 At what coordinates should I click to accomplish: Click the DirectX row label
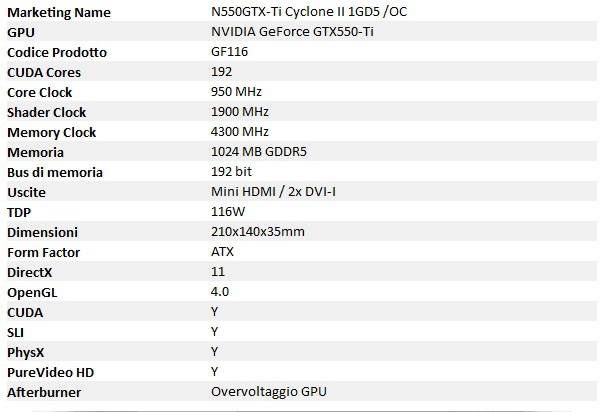pyautogui.click(x=29, y=272)
